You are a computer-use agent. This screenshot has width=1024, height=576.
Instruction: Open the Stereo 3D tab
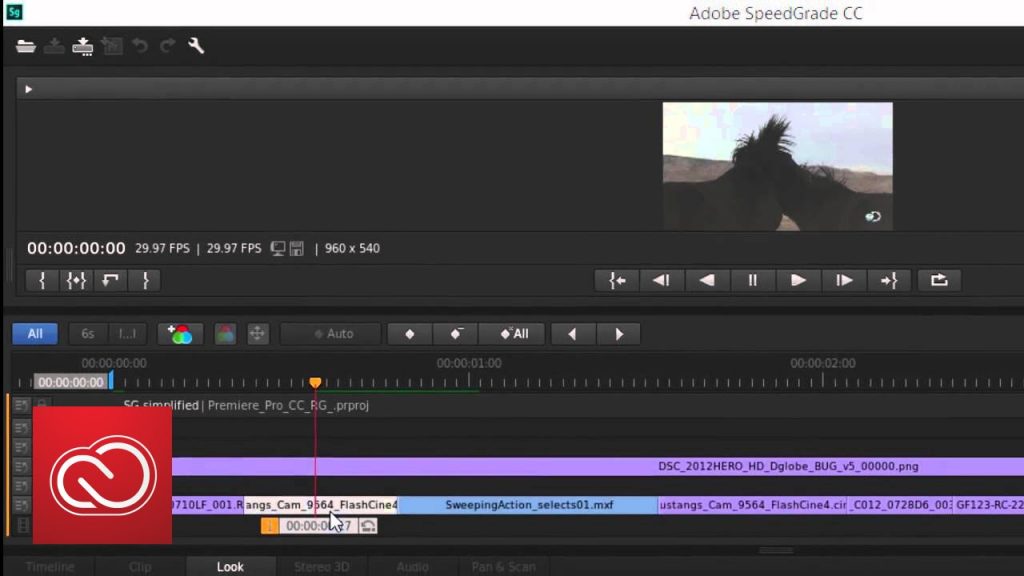click(x=321, y=567)
